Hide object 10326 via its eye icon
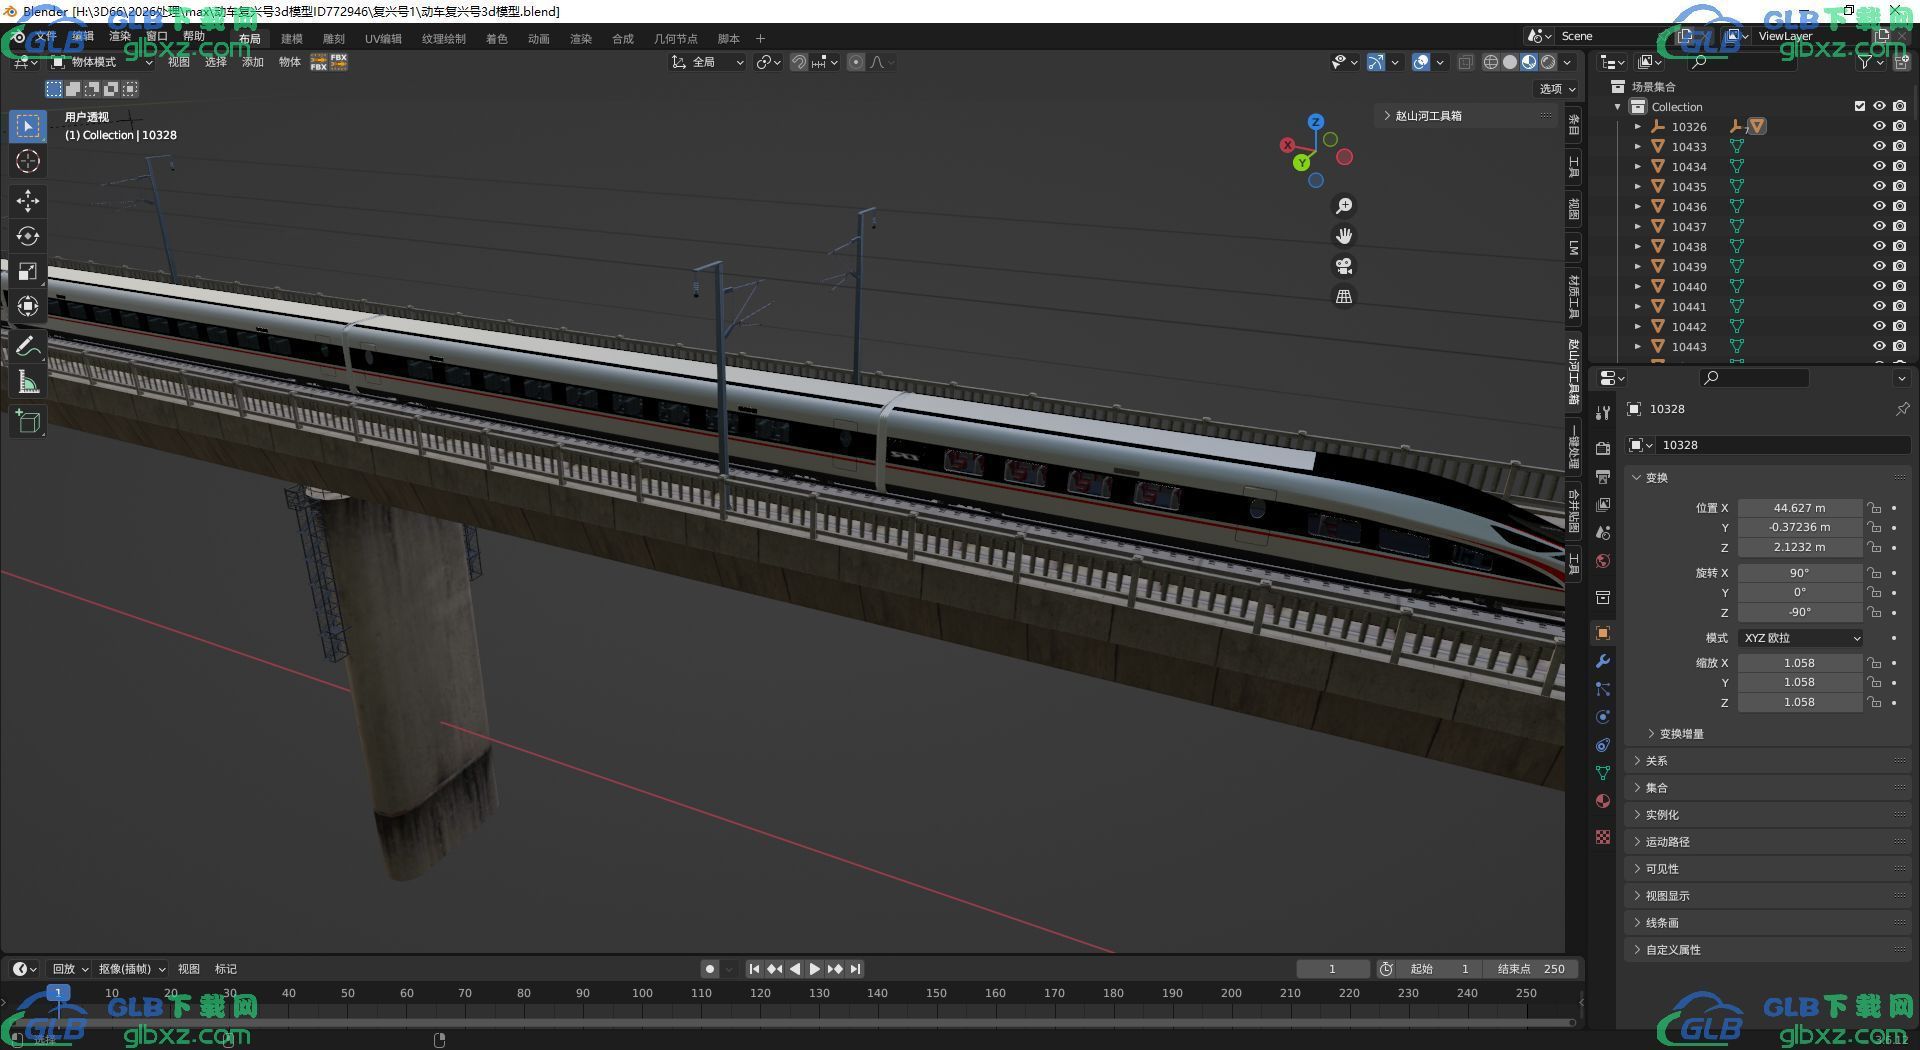 tap(1879, 127)
